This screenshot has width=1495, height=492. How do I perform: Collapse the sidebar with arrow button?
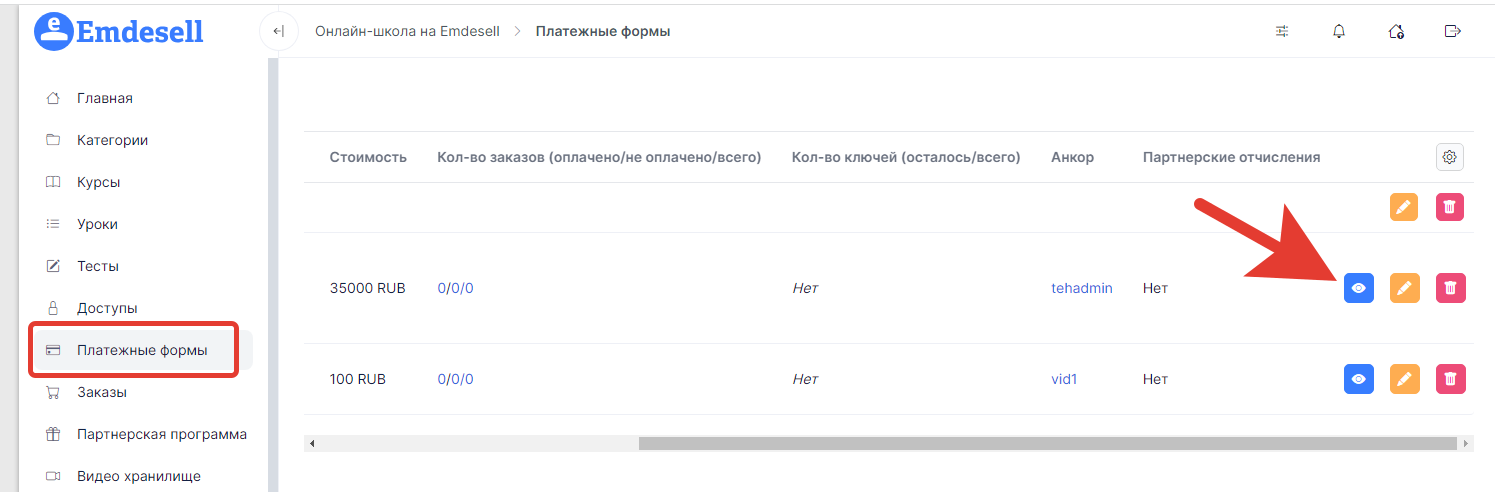279,31
